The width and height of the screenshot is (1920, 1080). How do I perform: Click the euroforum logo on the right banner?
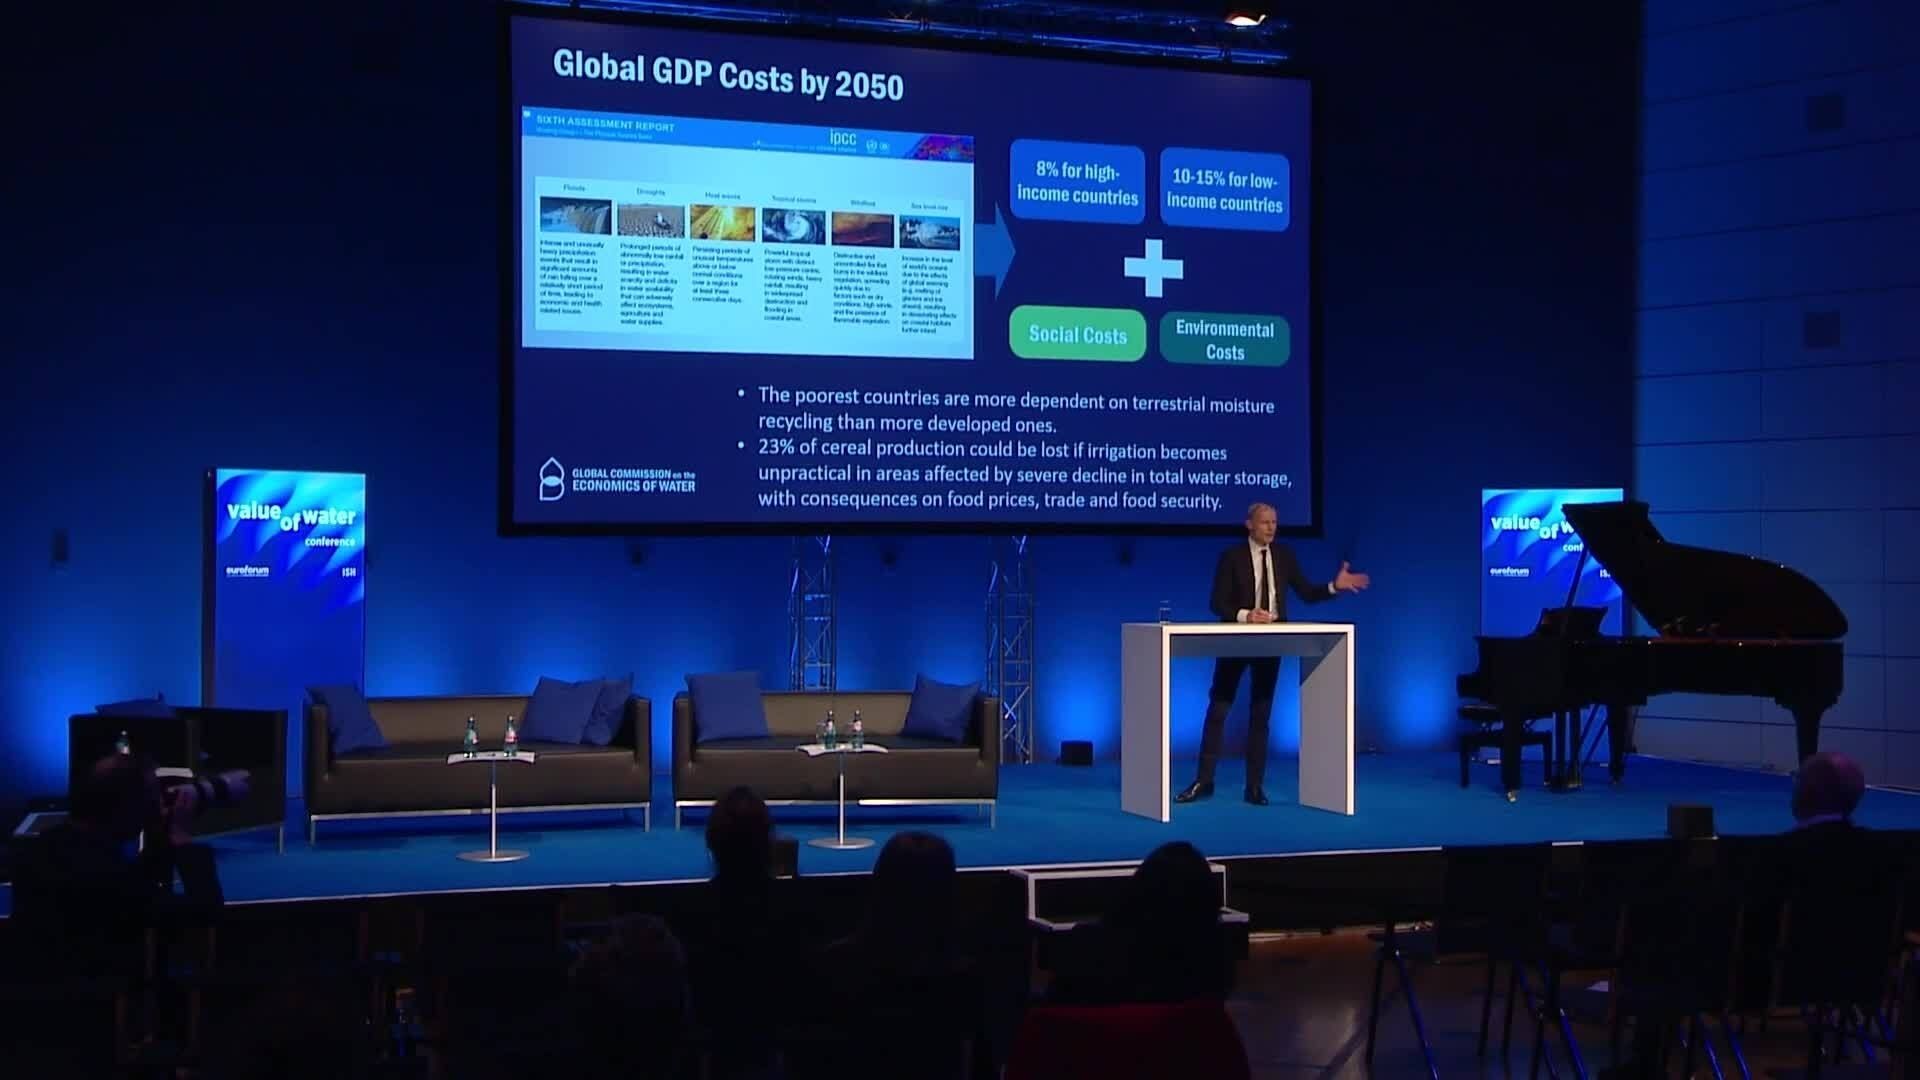(1509, 571)
